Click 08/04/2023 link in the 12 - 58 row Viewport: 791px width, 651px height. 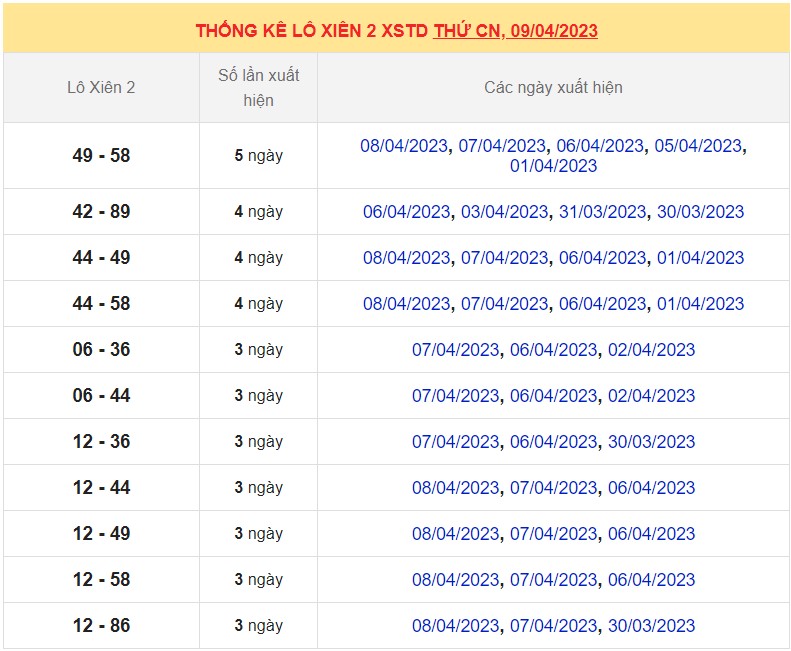point(455,580)
